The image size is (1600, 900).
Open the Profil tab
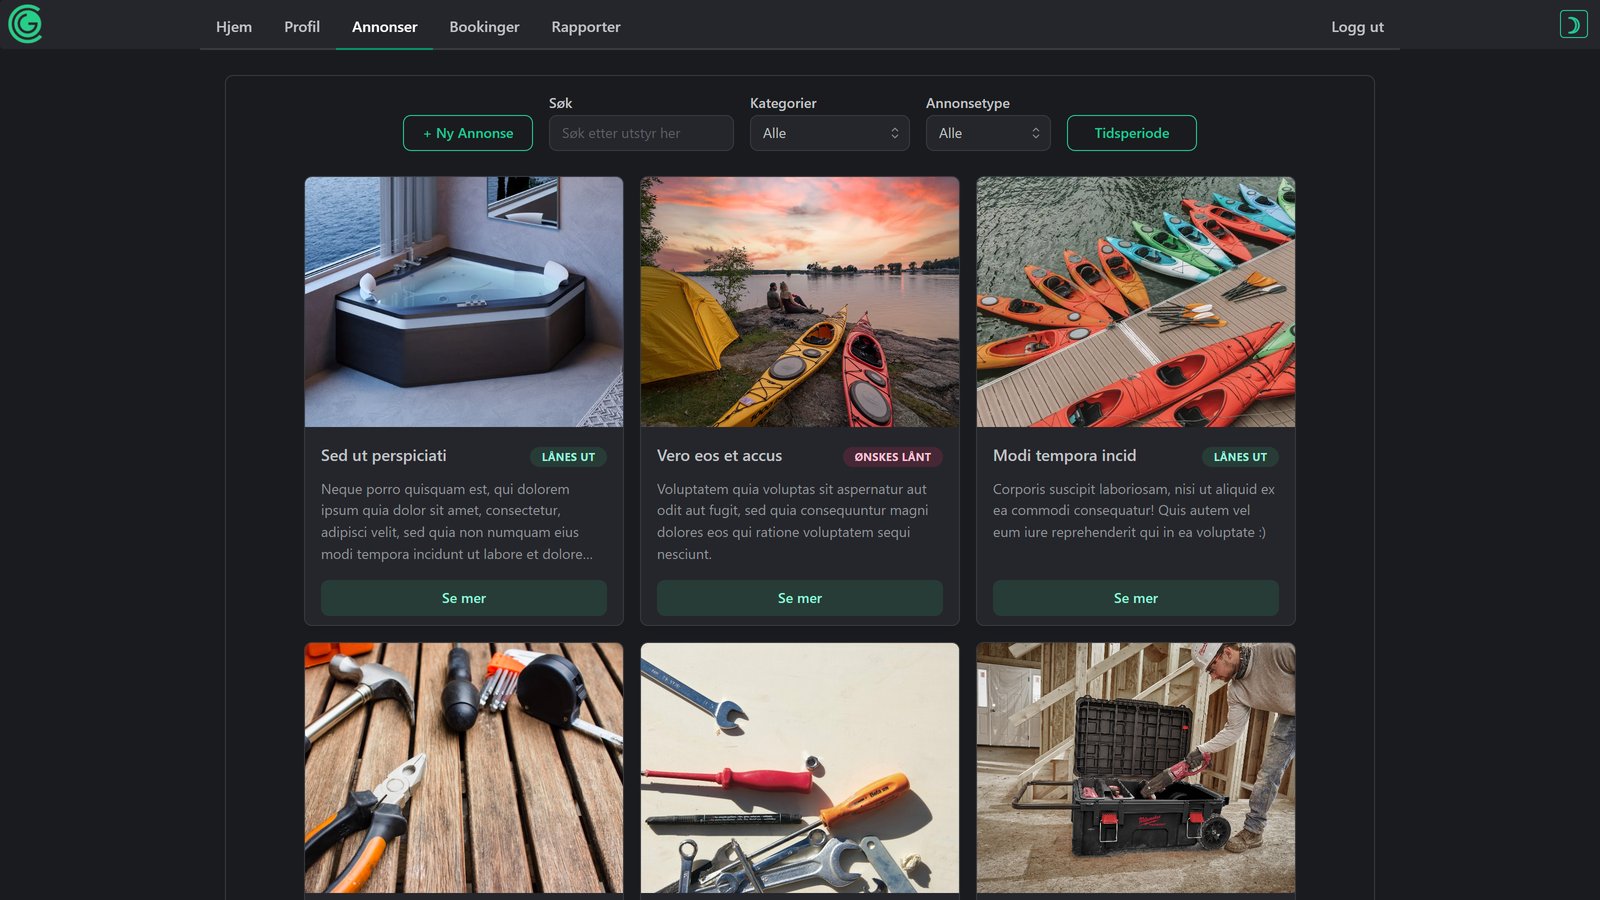[x=302, y=27]
